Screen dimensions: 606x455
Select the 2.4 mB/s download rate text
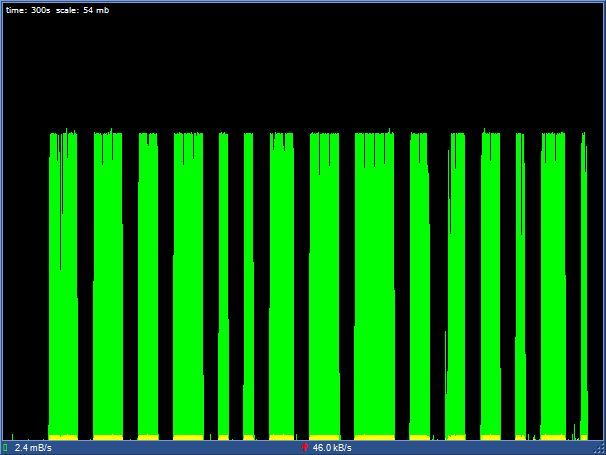pyautogui.click(x=33, y=448)
